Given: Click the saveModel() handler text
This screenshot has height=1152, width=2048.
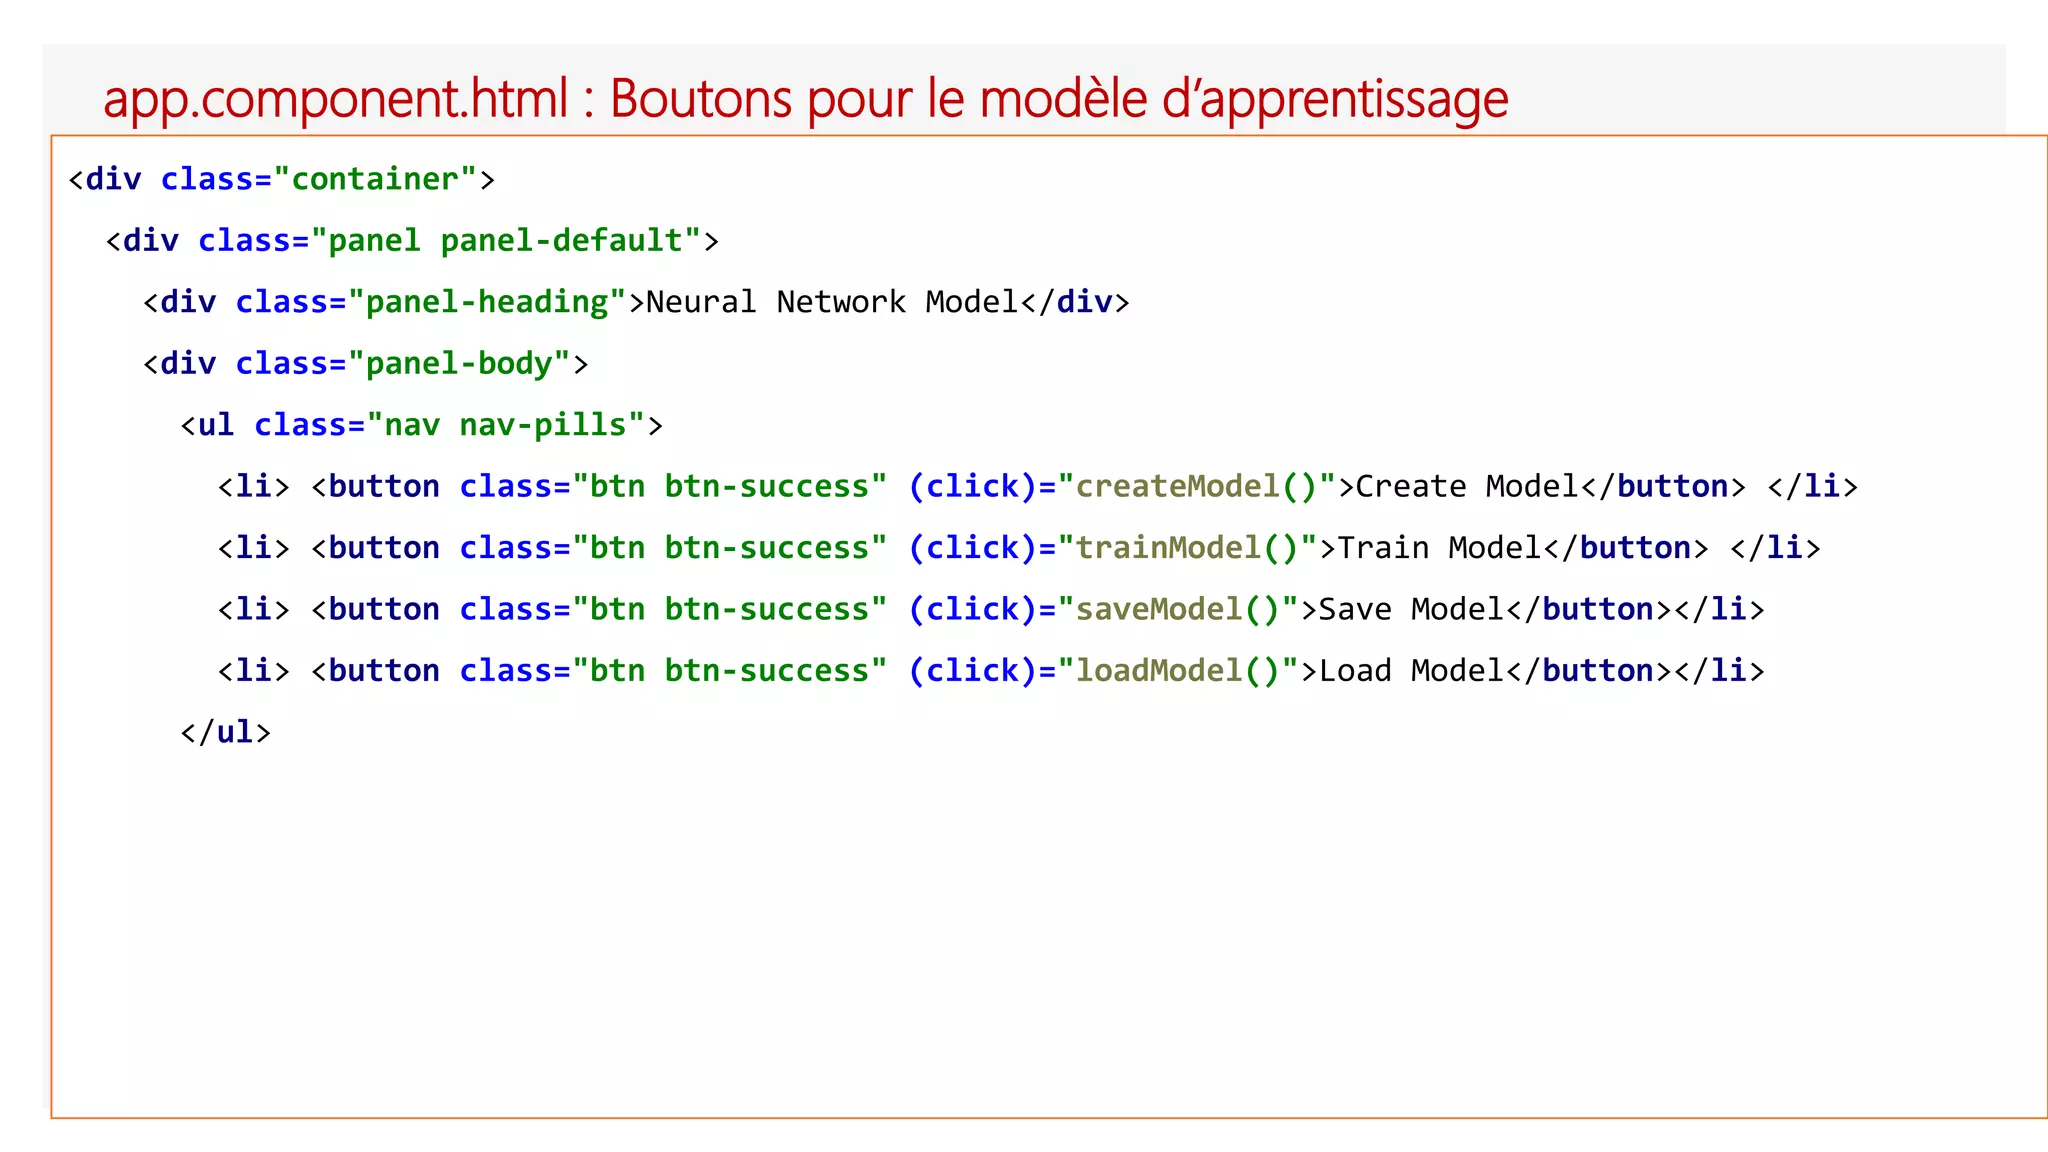Looking at the screenshot, I should pyautogui.click(x=1178, y=610).
